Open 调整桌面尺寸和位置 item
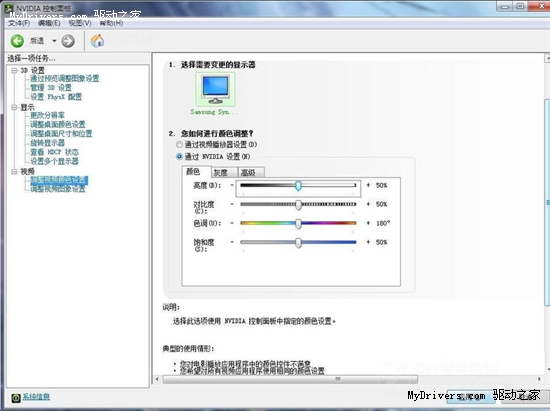 click(61, 133)
